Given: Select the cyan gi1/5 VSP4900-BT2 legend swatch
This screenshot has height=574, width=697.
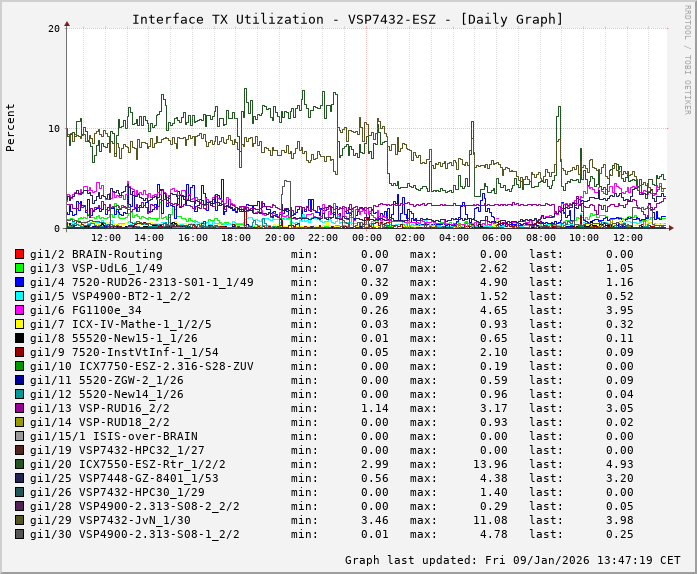Looking at the screenshot, I should (19, 296).
